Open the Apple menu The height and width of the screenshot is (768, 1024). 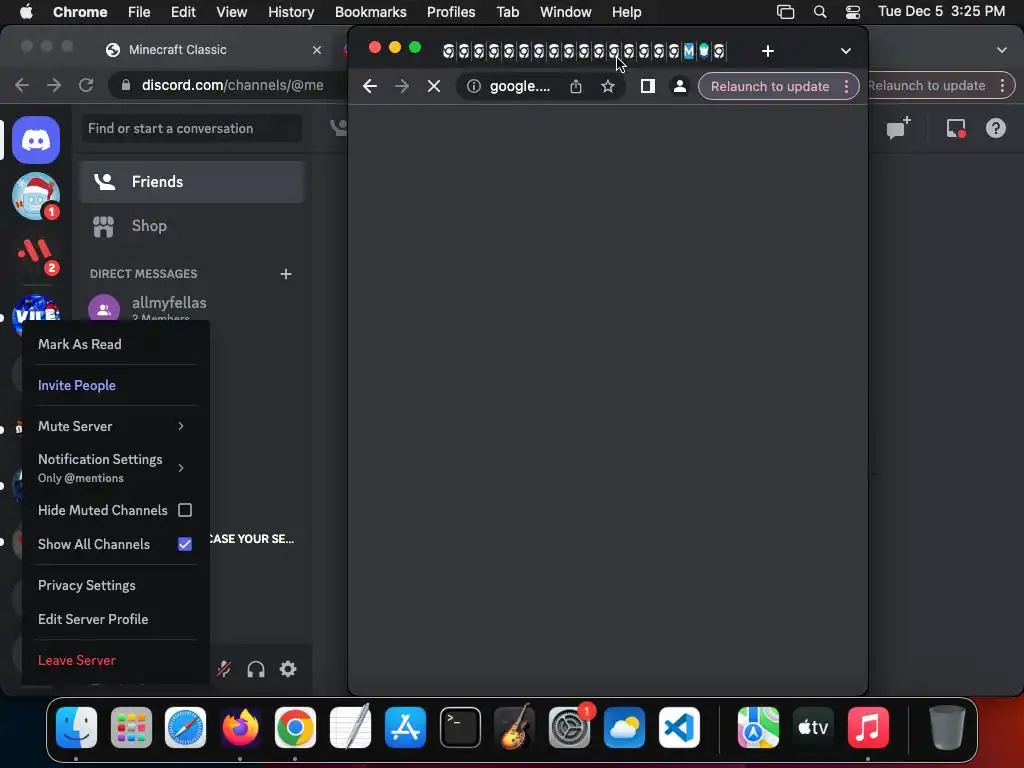[26, 12]
